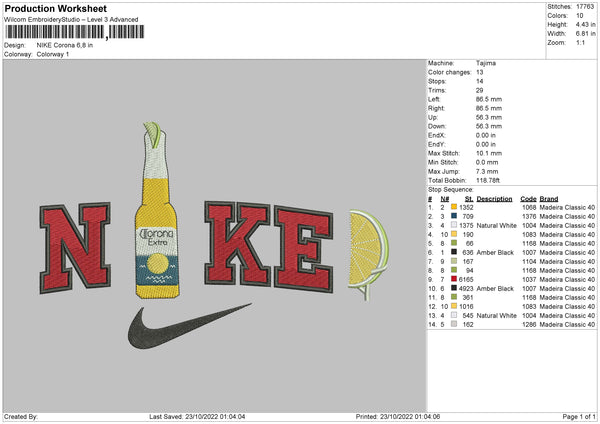Click the red swatch in stop row 9
Image resolution: width=600 pixels, height=424 pixels.
click(x=454, y=279)
